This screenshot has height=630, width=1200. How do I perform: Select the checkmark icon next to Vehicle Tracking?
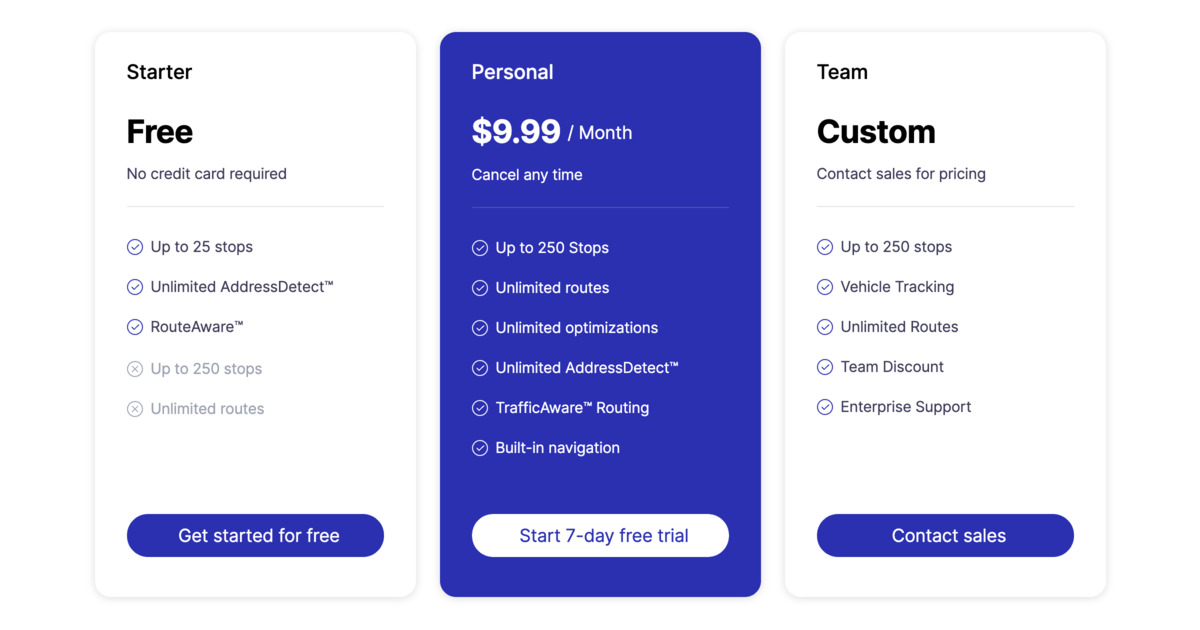(825, 287)
